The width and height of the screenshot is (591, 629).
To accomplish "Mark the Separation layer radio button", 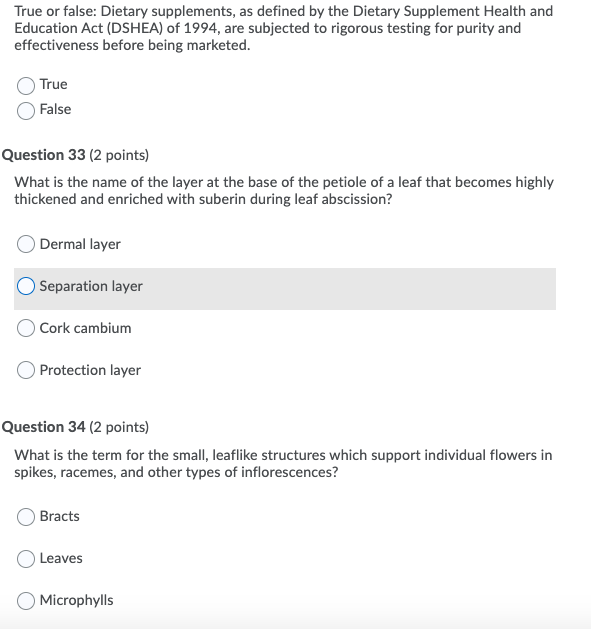I will 26,286.
